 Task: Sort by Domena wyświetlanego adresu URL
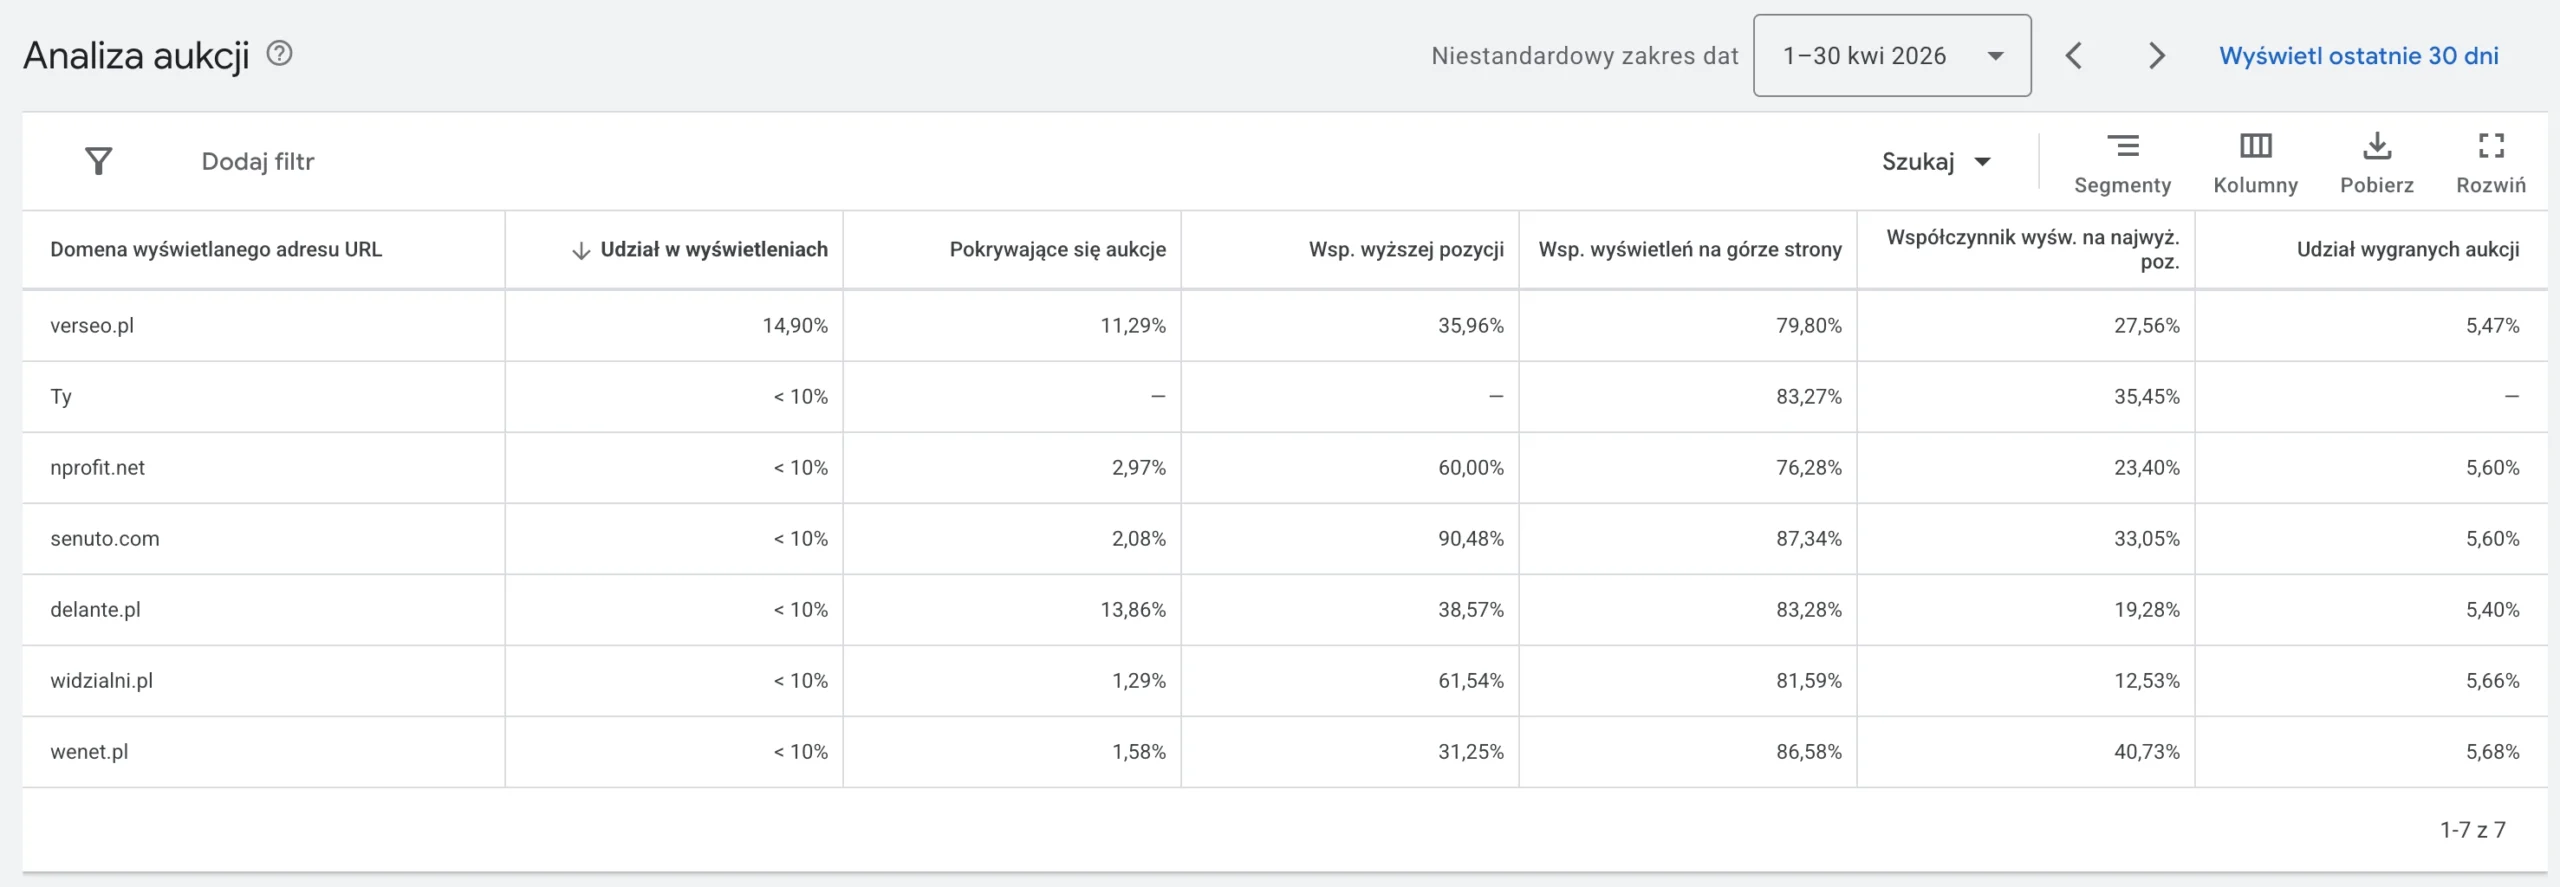click(216, 249)
